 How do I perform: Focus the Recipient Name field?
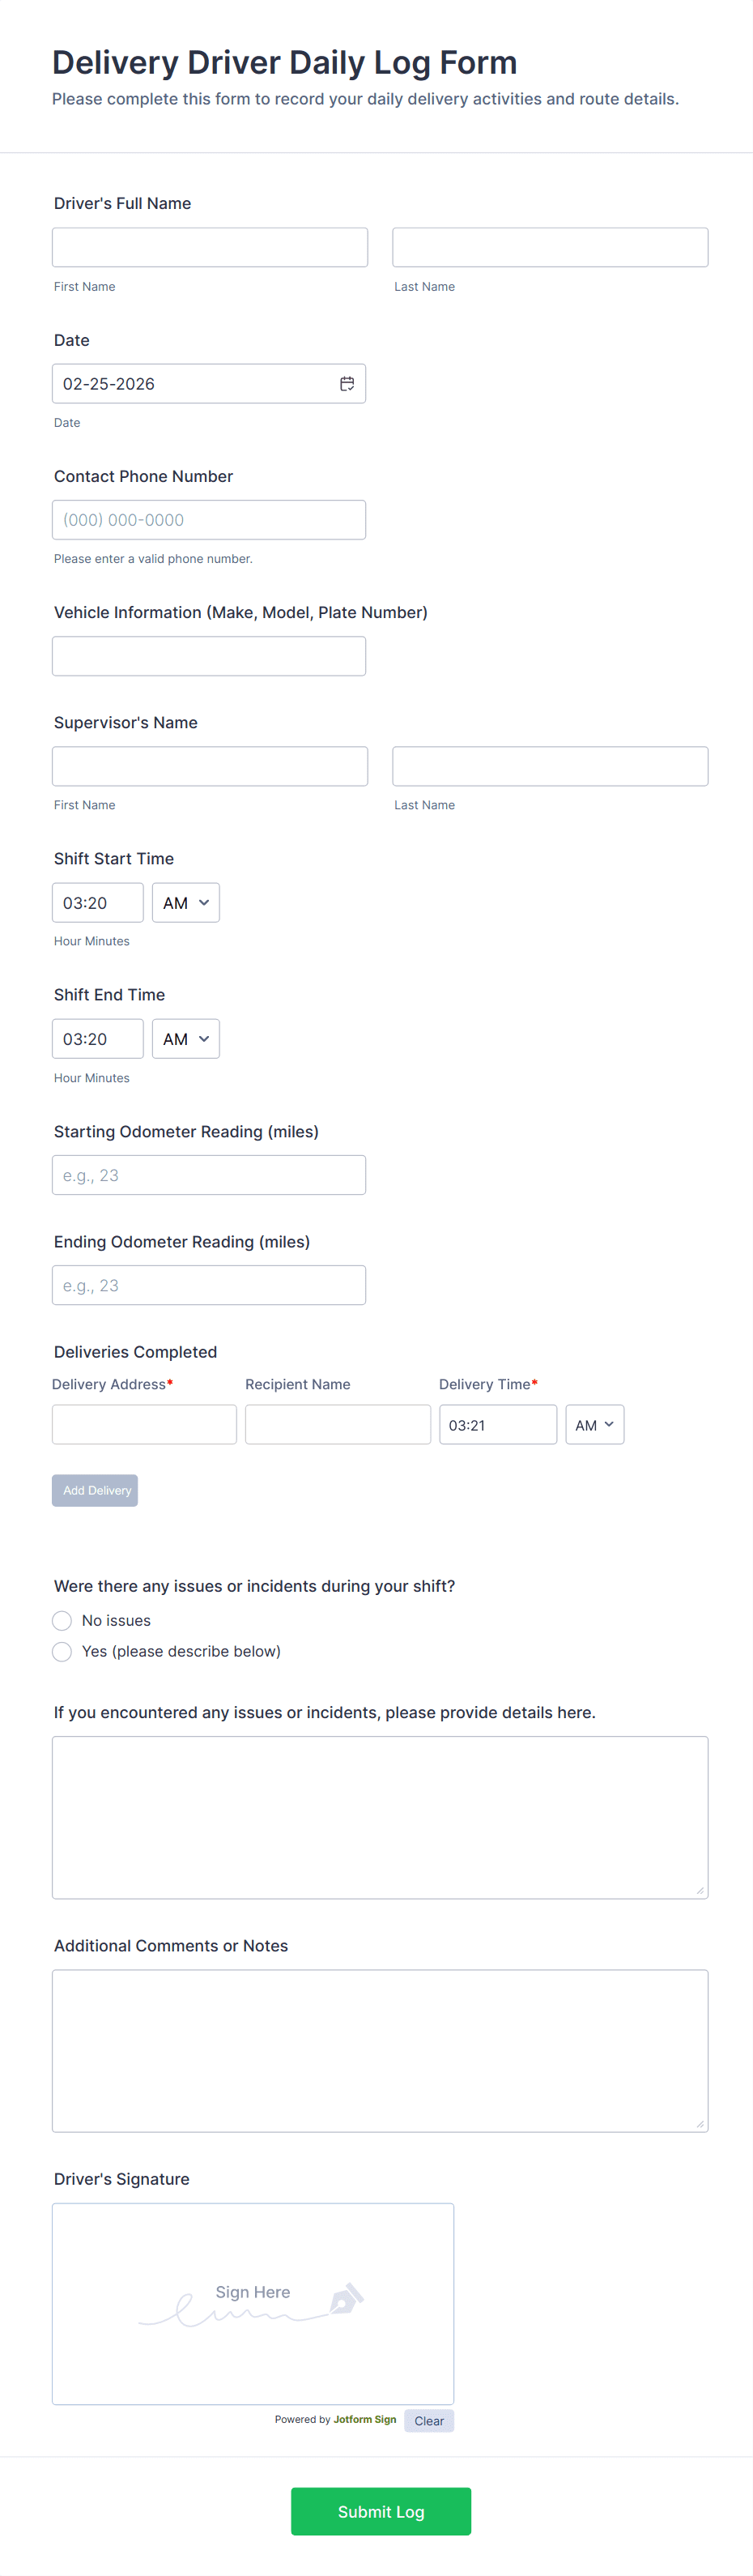coord(338,1425)
